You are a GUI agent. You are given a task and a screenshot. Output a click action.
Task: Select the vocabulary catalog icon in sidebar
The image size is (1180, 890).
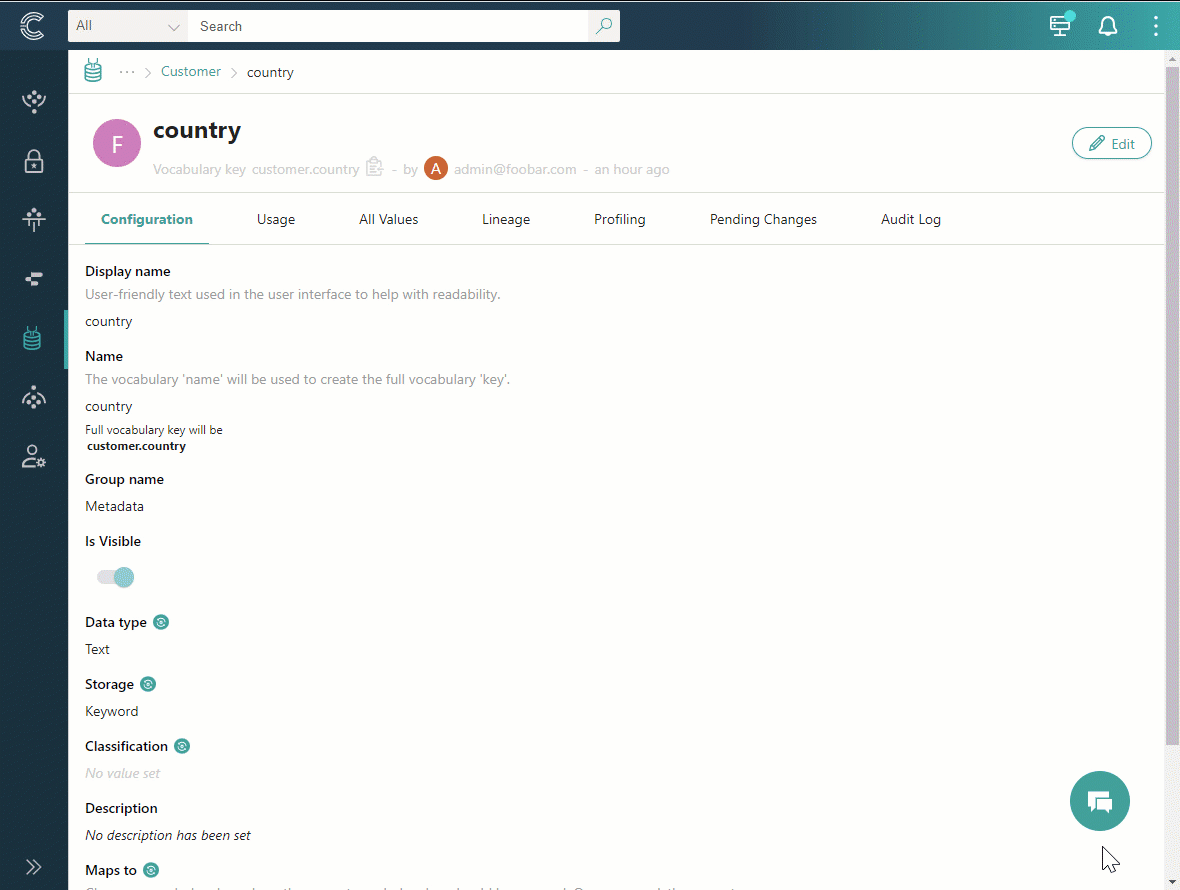point(32,338)
